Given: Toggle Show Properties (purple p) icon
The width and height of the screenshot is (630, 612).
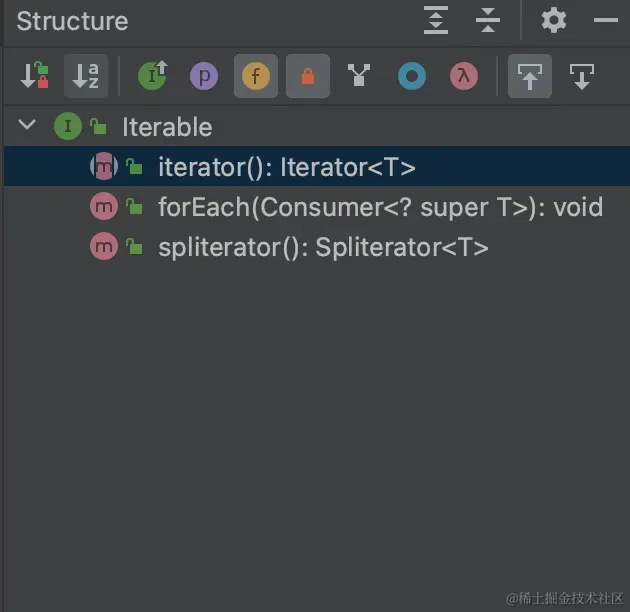Looking at the screenshot, I should [x=203, y=76].
